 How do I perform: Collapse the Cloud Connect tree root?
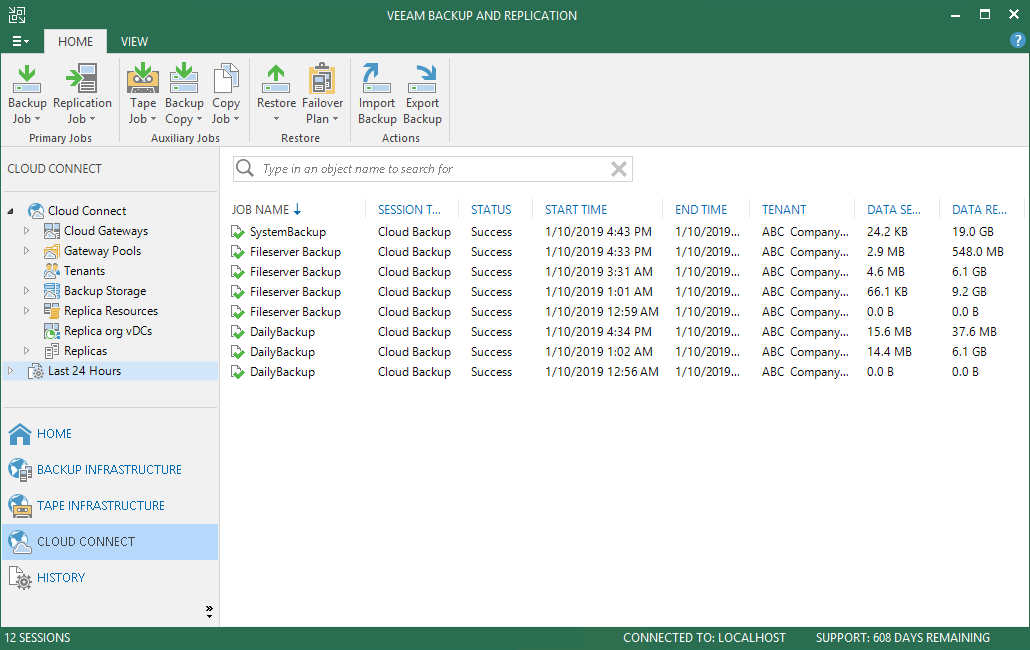point(11,211)
